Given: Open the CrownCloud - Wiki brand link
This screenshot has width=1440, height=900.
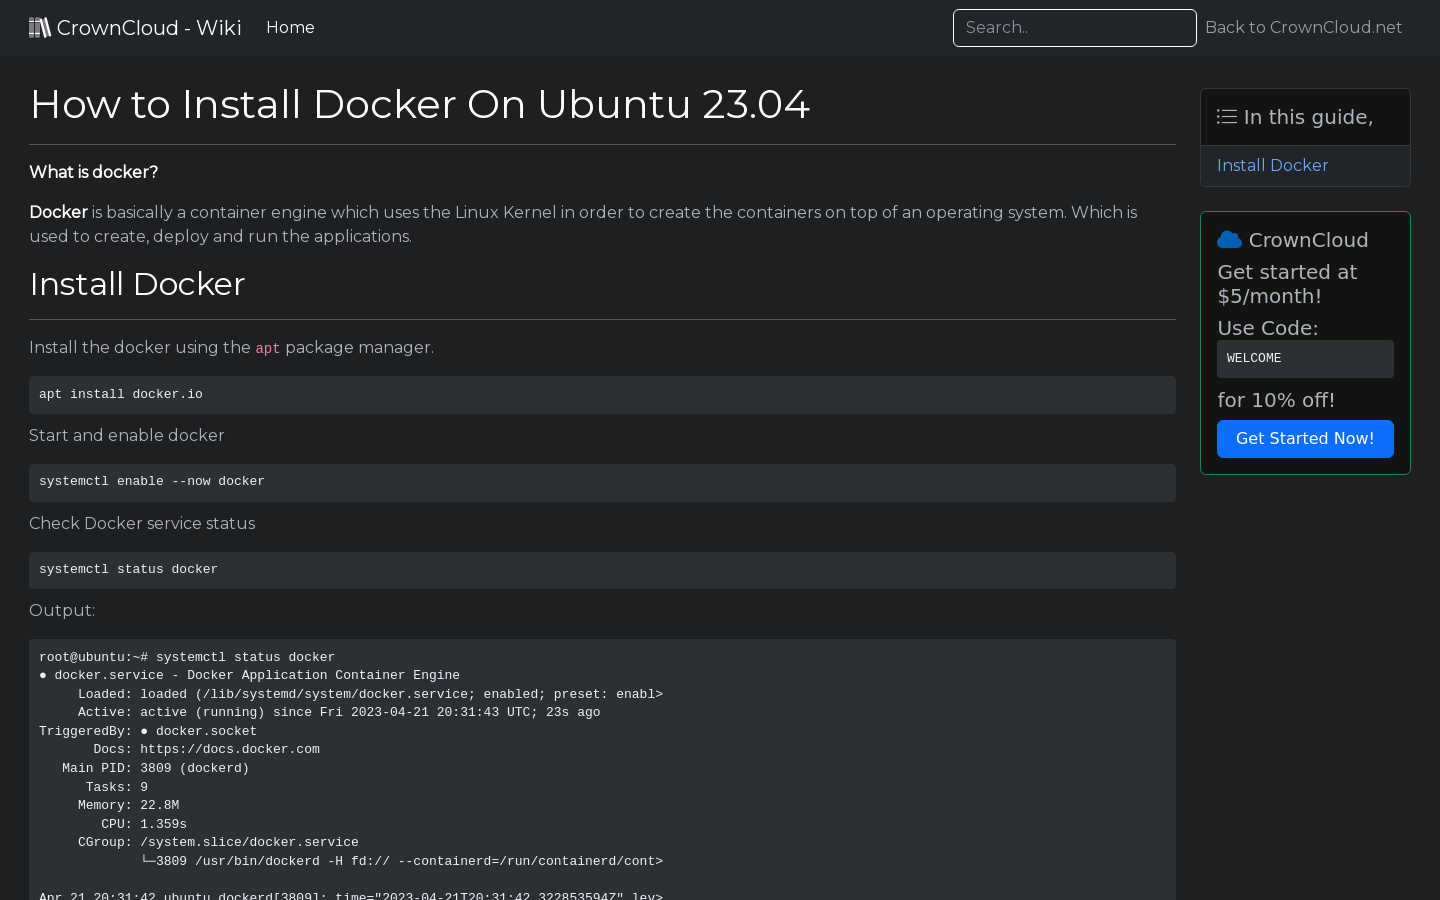Looking at the screenshot, I should pos(136,28).
